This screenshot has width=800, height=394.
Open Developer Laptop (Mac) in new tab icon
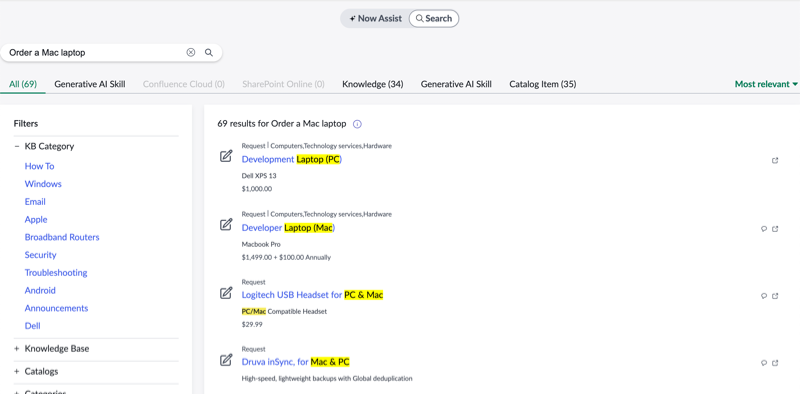[775, 229]
